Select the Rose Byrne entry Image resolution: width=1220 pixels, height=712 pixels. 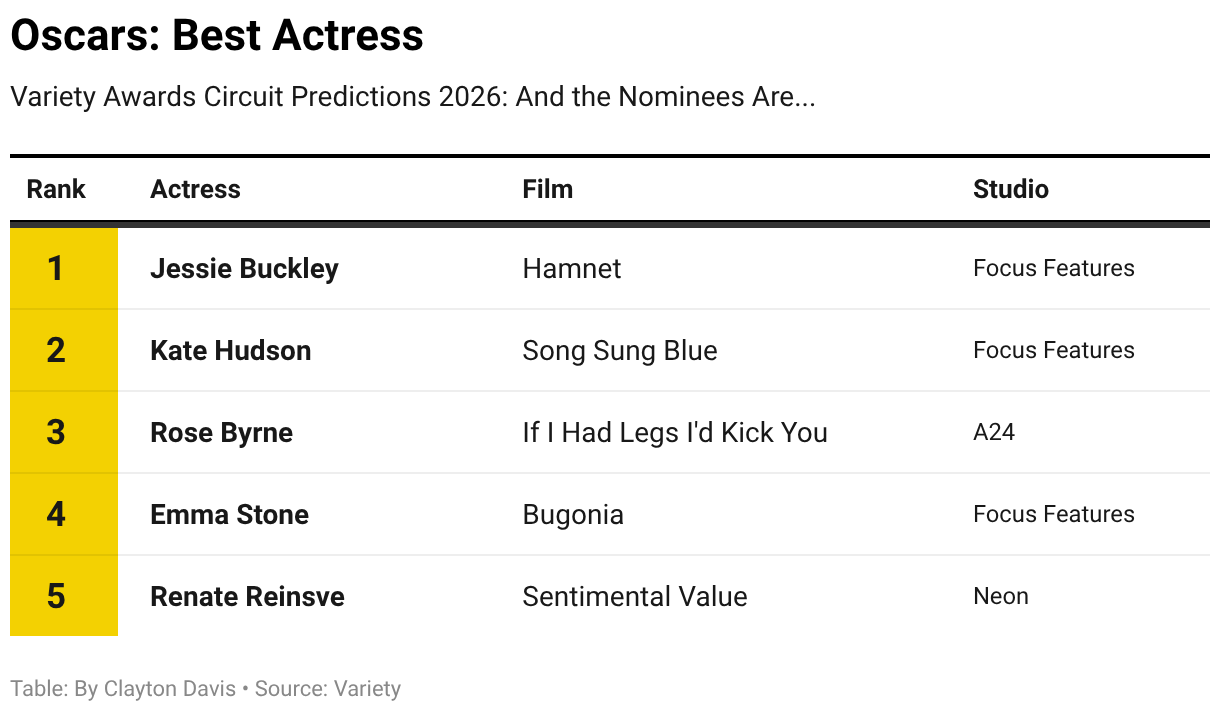click(221, 432)
